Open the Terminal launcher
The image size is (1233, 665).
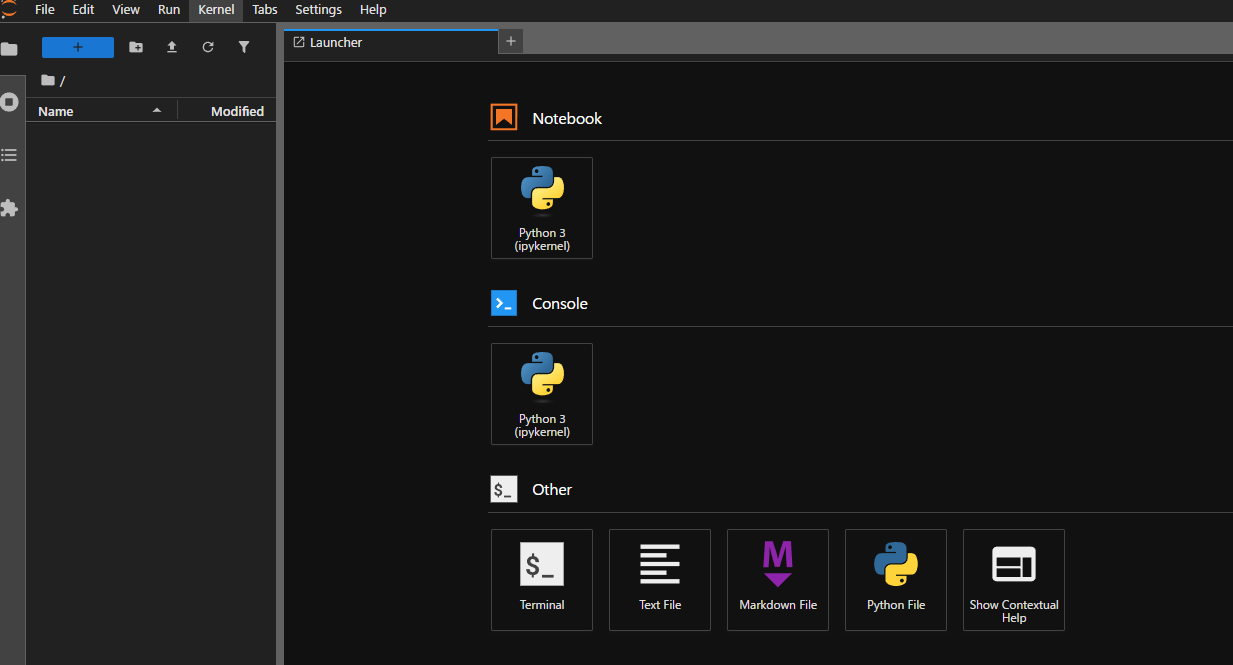click(x=541, y=580)
